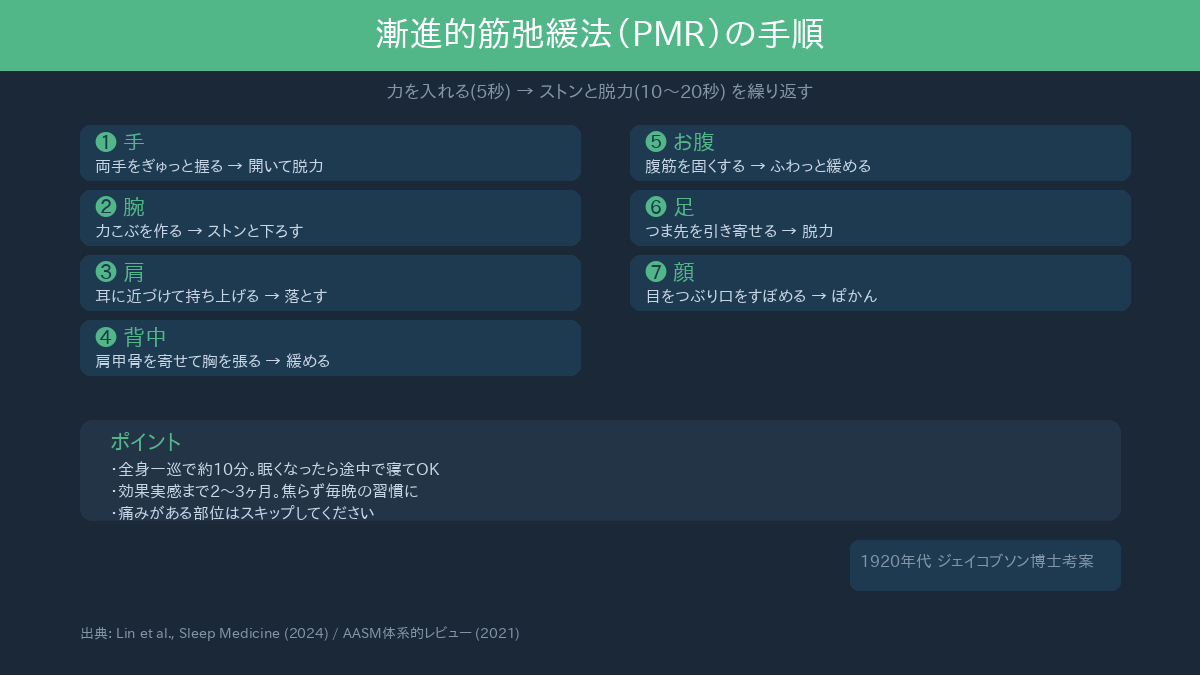This screenshot has width=1200, height=675.
Task: Select the ❼ badge beside 顔
Action: click(654, 272)
